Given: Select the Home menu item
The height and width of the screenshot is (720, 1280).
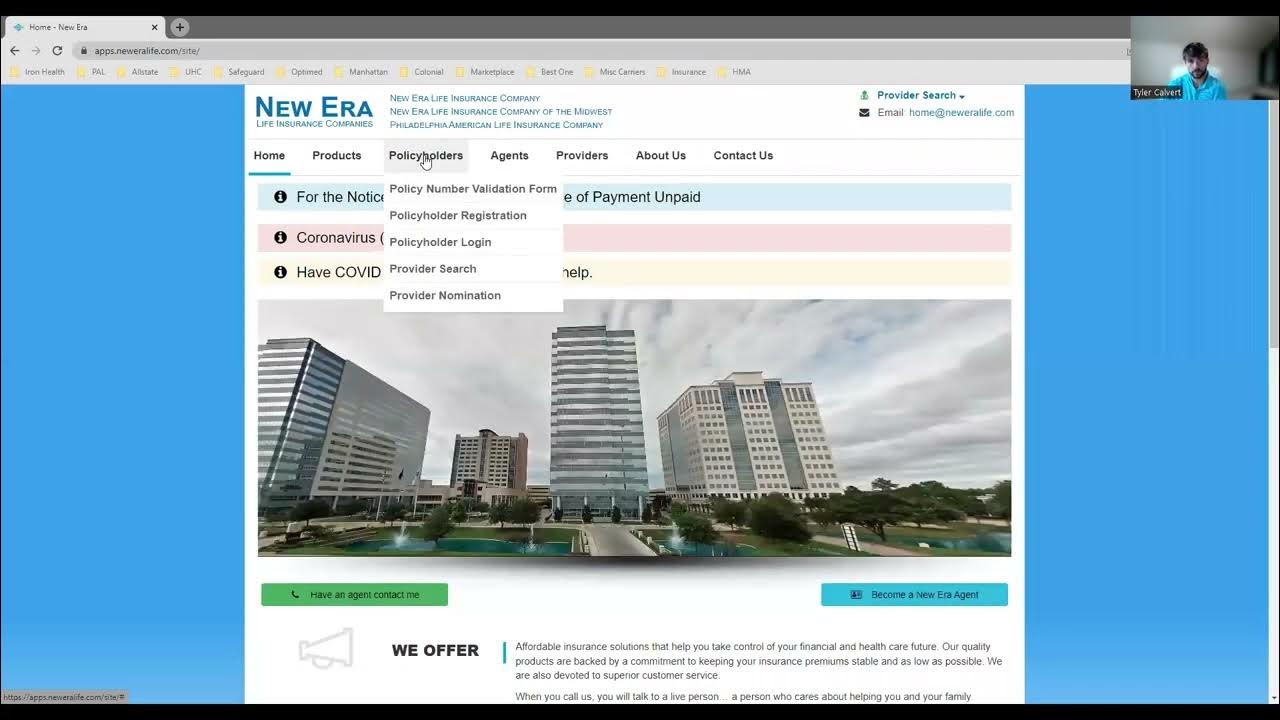Looking at the screenshot, I should 269,156.
